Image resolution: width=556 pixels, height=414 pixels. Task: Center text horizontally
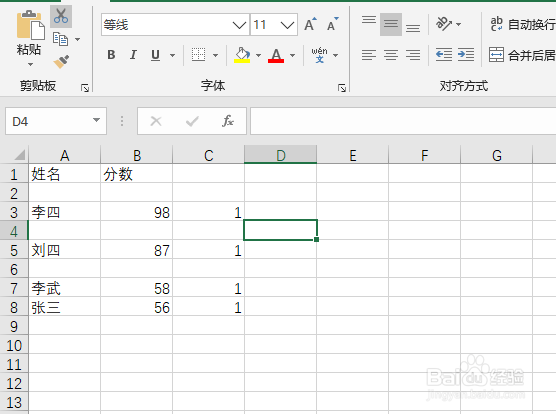point(391,55)
